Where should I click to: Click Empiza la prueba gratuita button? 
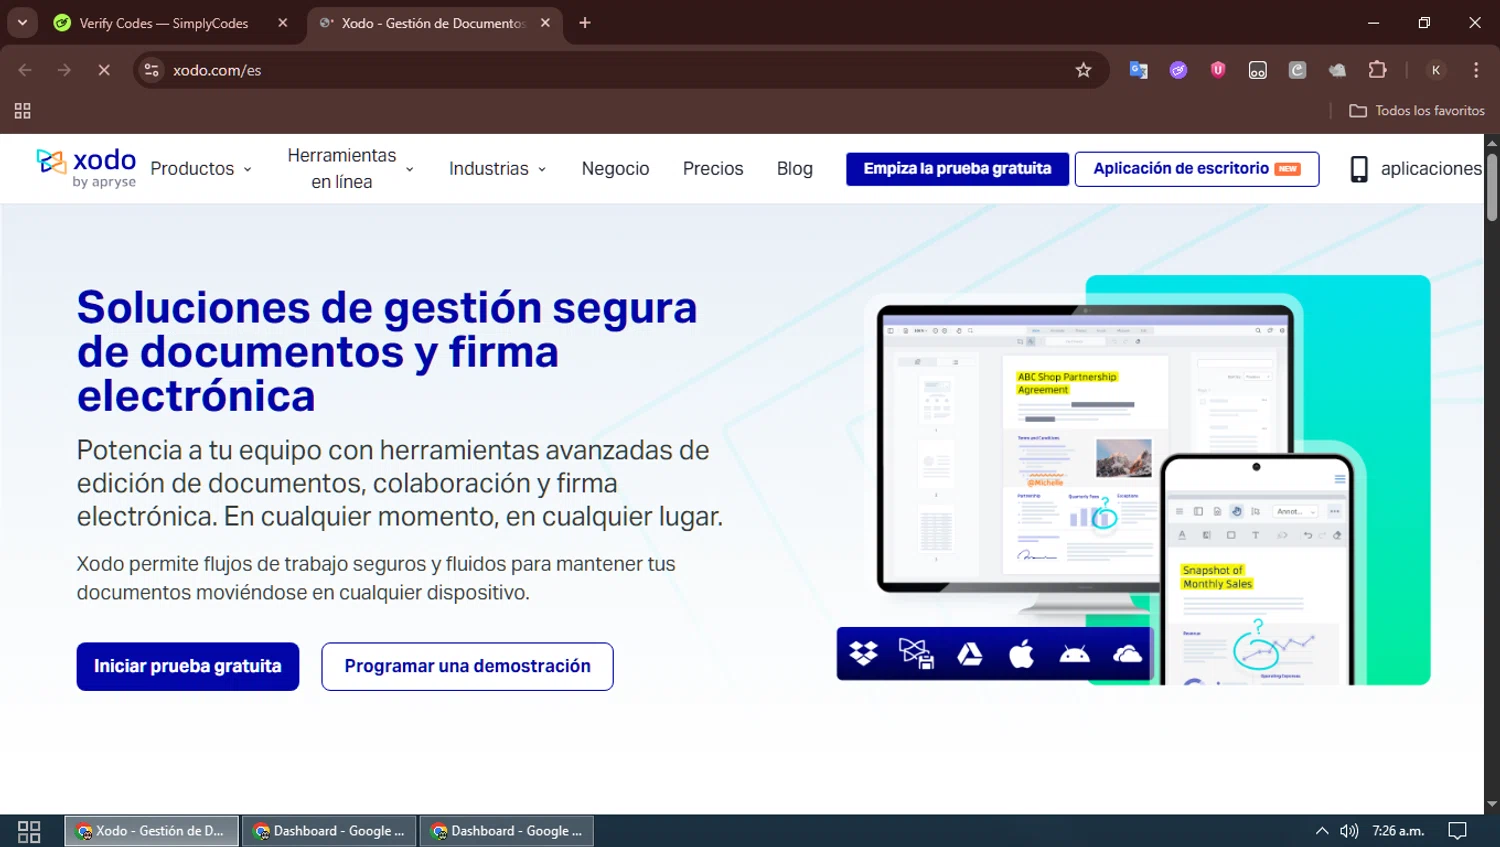click(957, 169)
